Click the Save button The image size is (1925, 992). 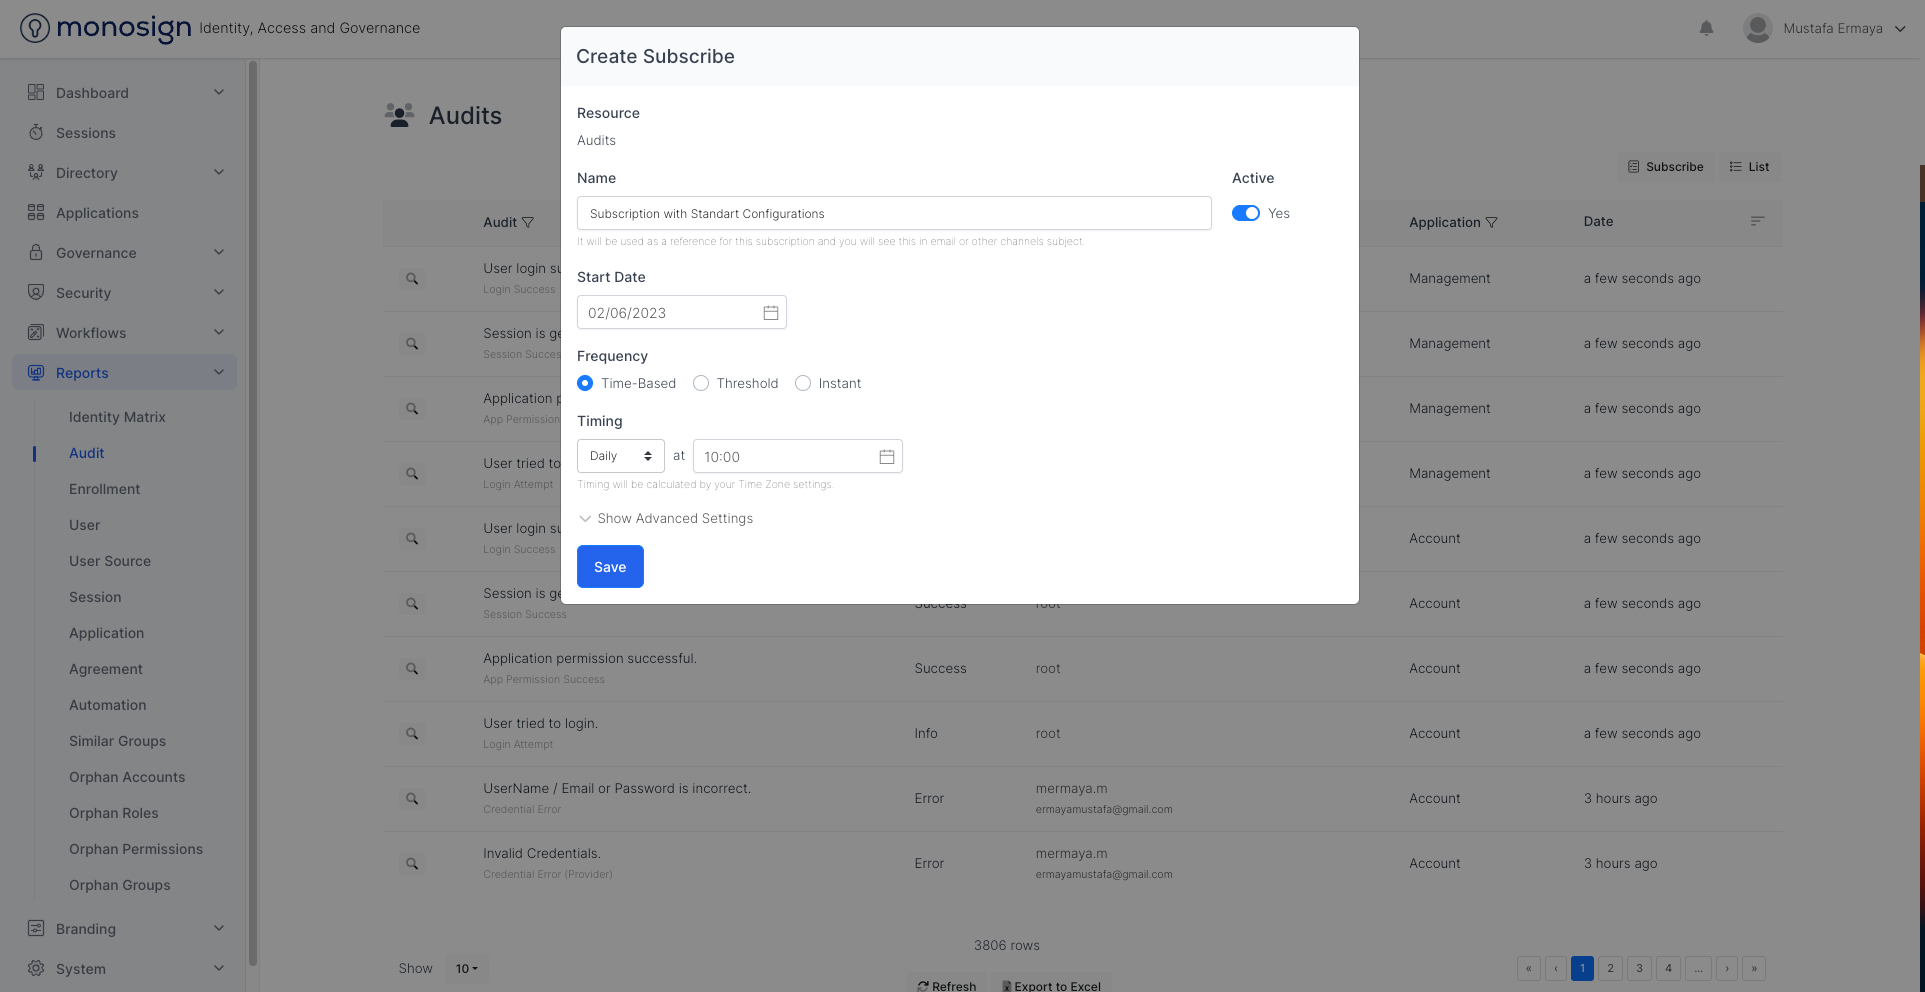point(610,567)
